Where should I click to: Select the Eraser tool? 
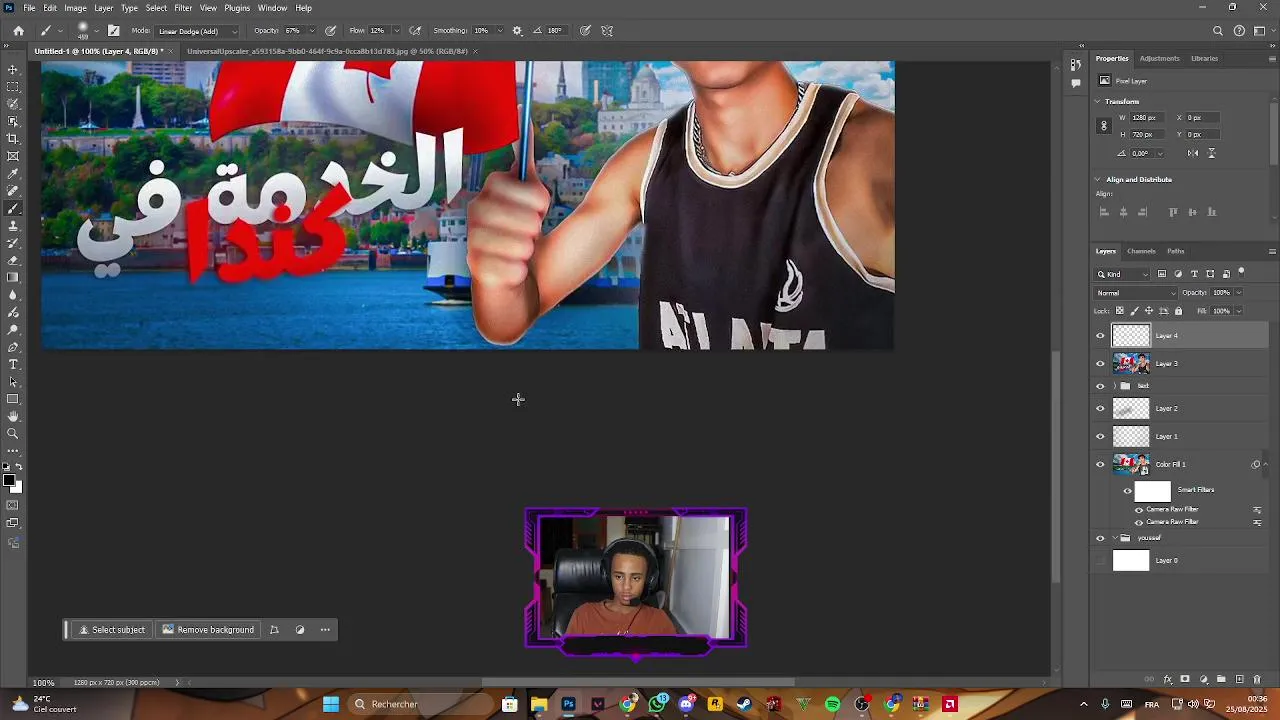[13, 260]
